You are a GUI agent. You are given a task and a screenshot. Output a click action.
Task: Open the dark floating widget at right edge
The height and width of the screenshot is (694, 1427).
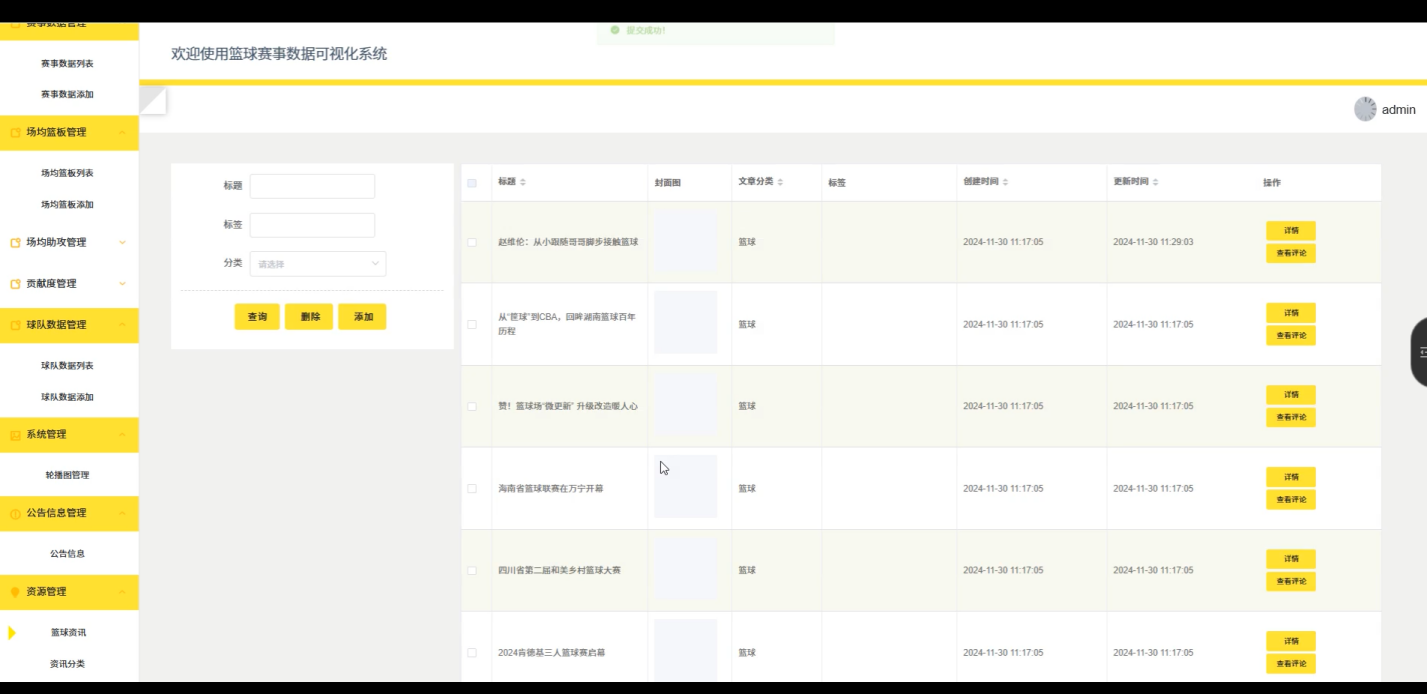[x=1419, y=352]
